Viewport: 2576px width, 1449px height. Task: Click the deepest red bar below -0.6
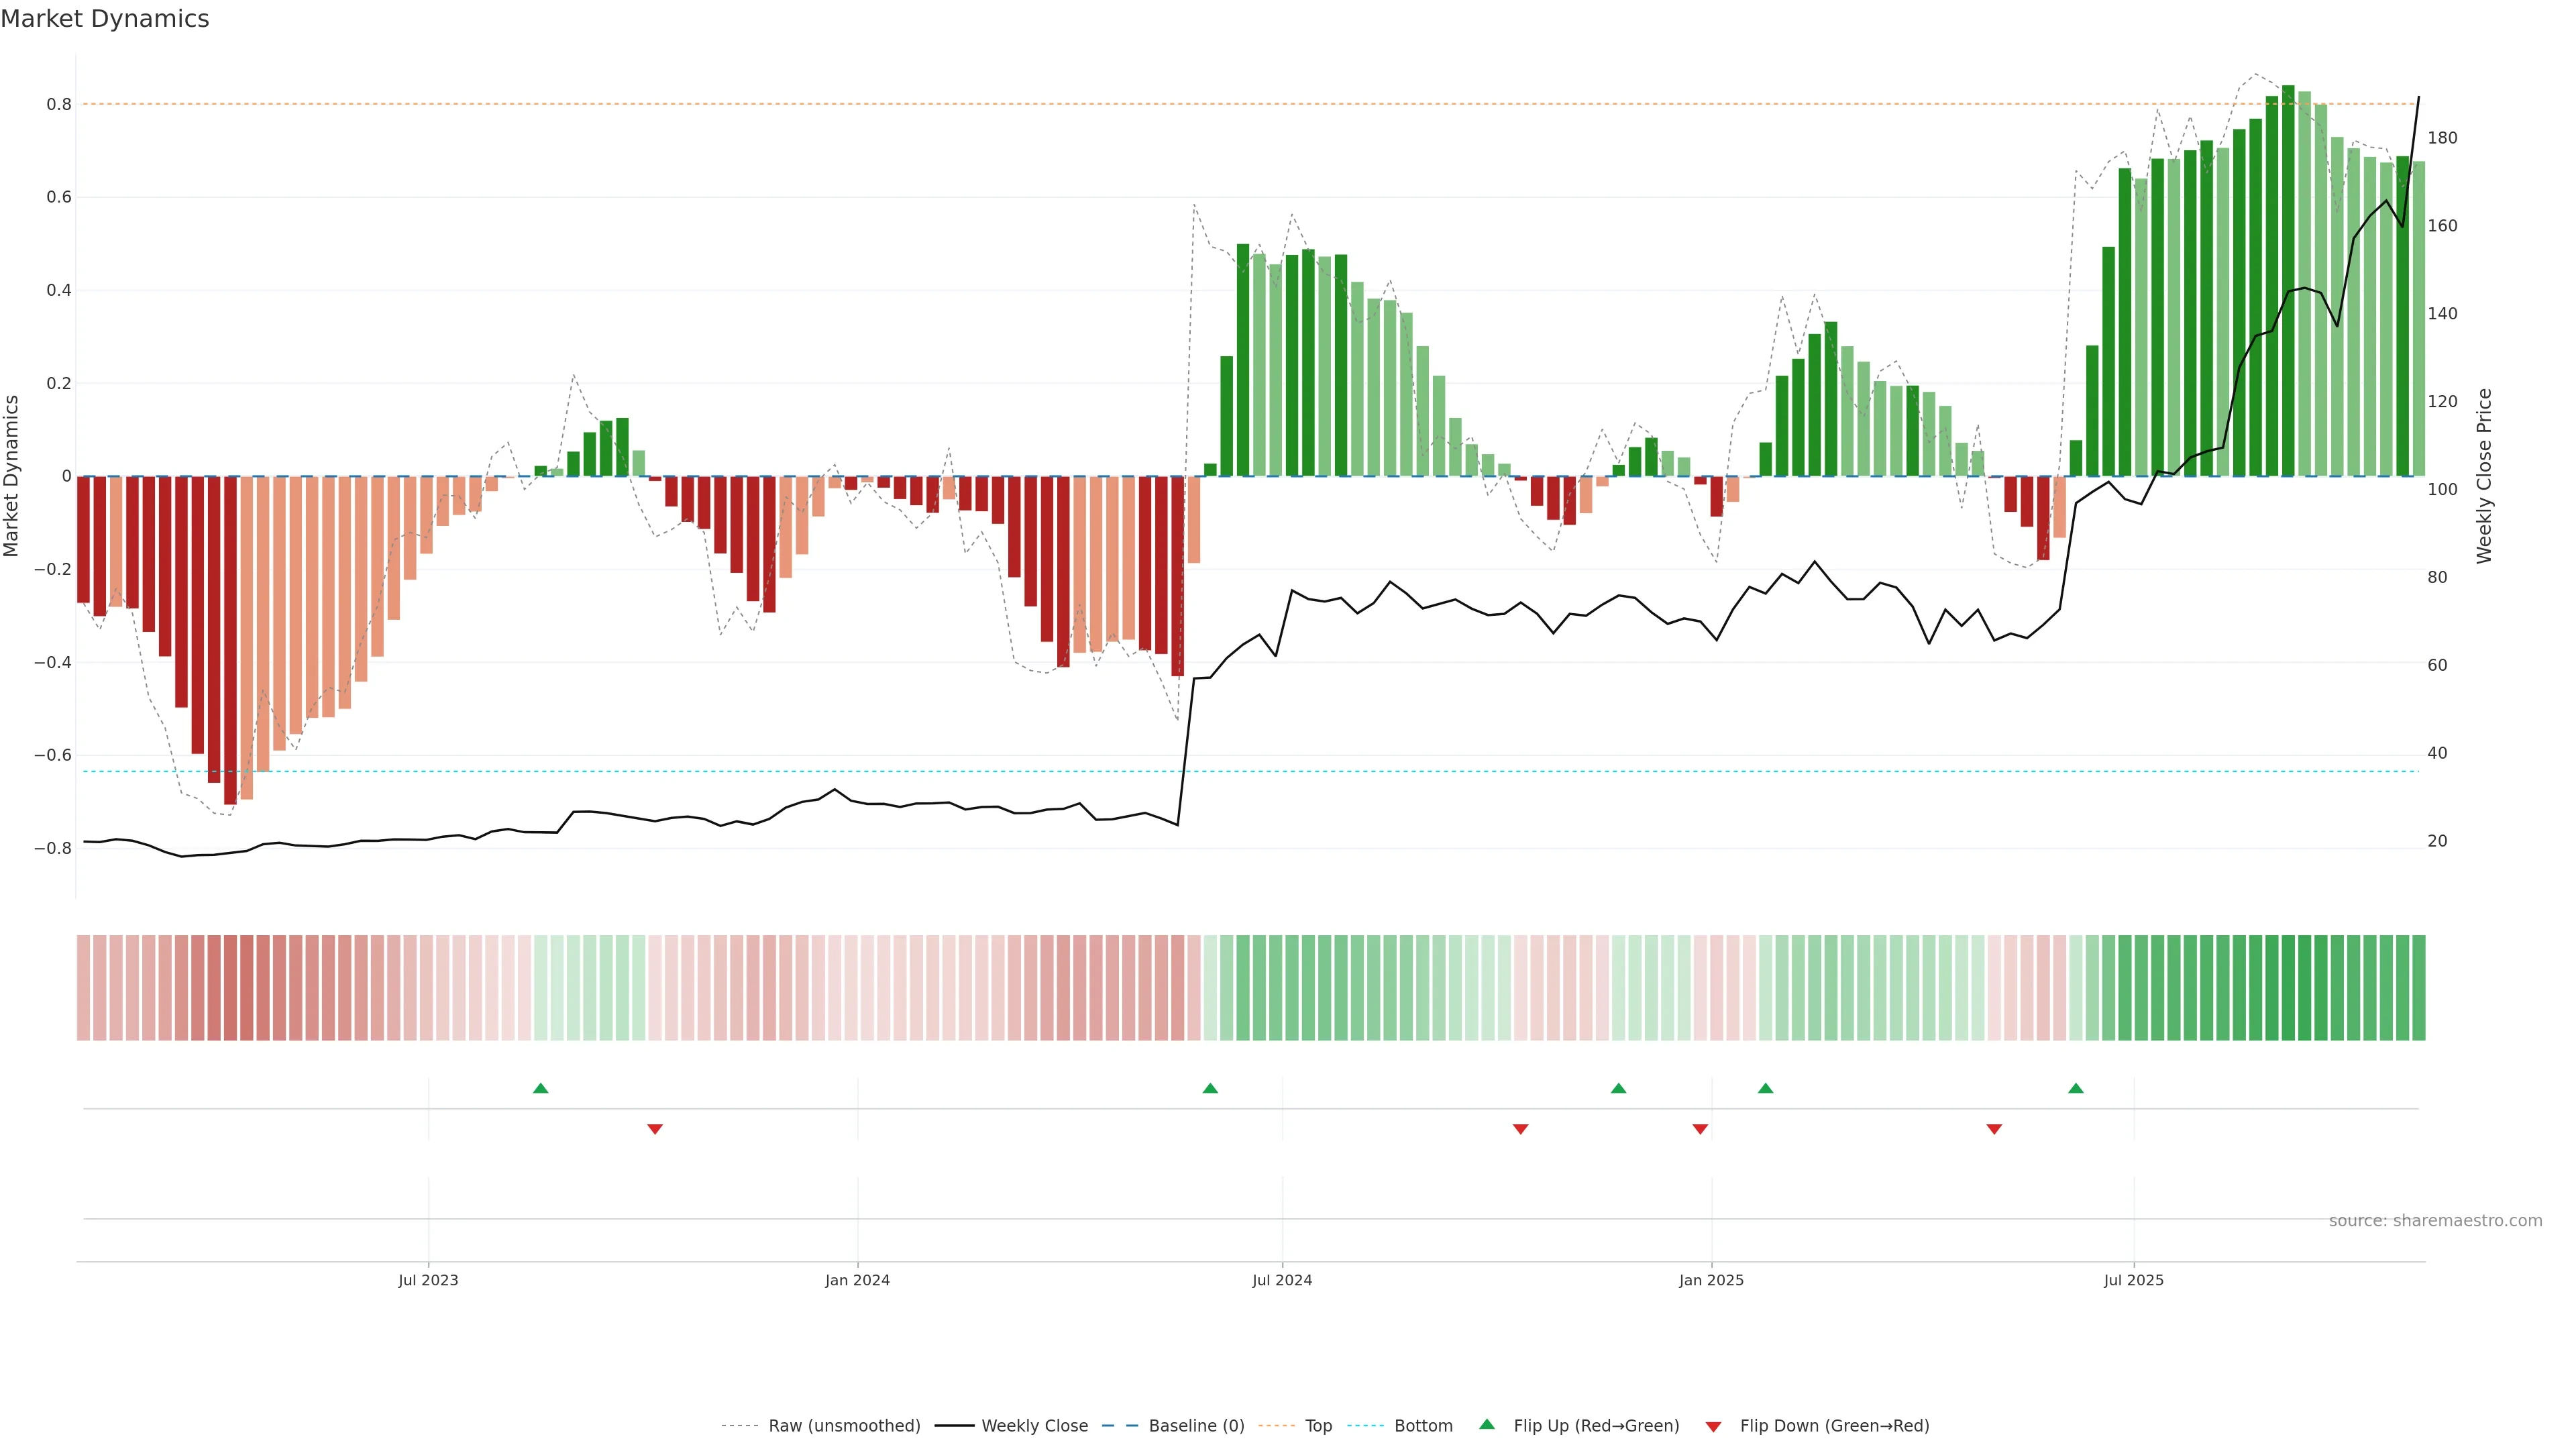(x=230, y=640)
